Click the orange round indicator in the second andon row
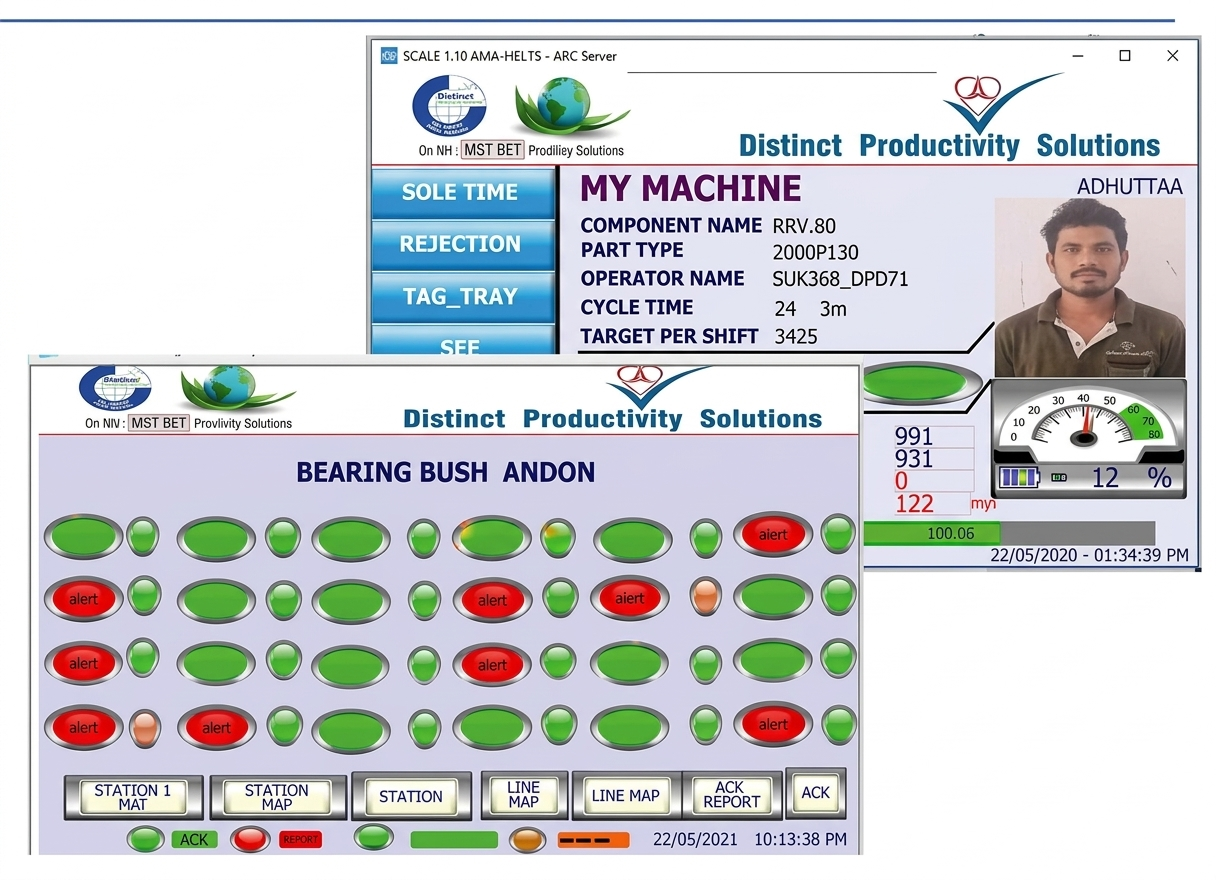 click(x=706, y=597)
